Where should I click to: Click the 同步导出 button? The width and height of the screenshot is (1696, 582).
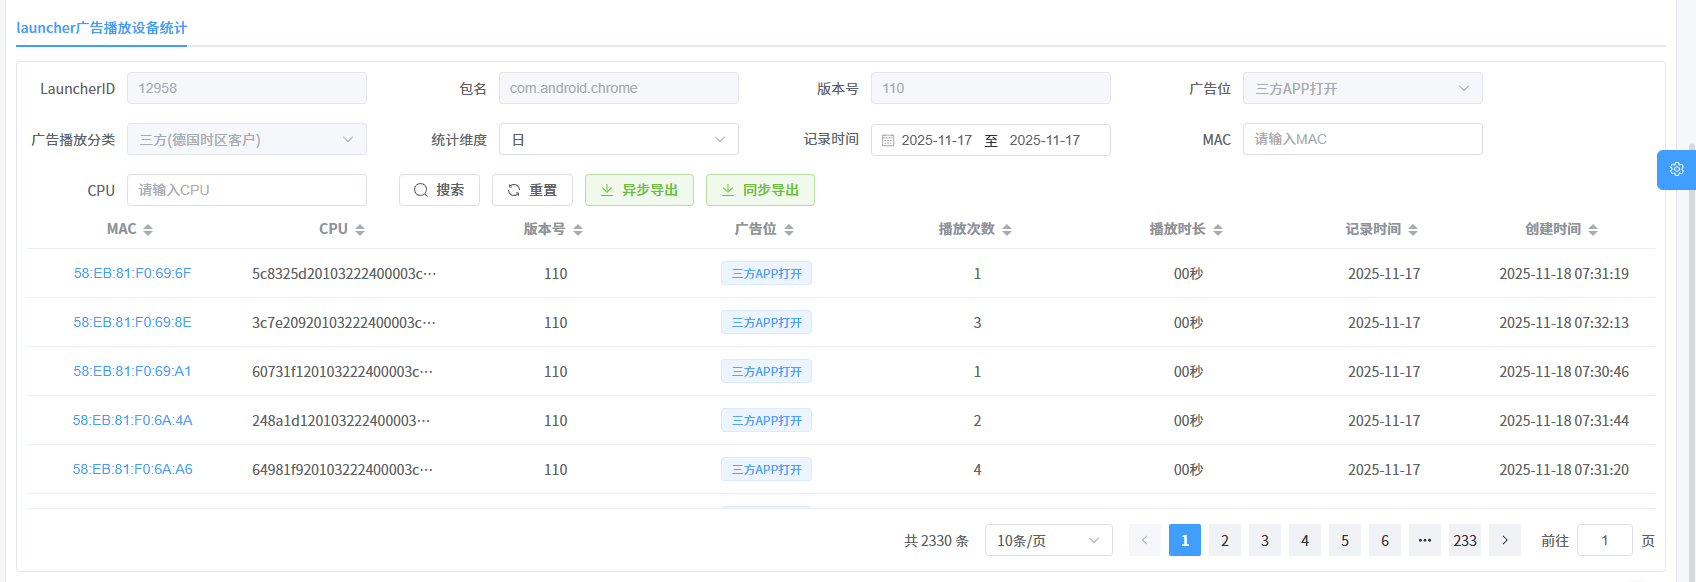(760, 190)
